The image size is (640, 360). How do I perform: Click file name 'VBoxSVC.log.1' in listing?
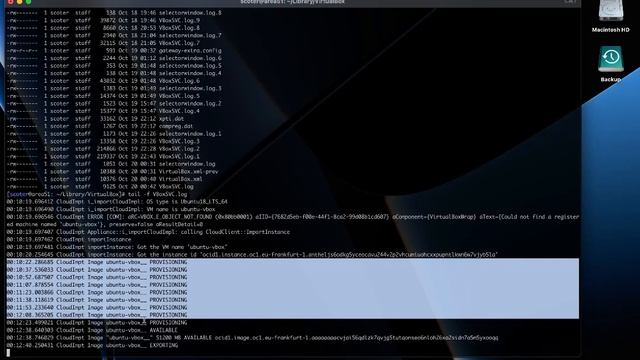click(179, 156)
